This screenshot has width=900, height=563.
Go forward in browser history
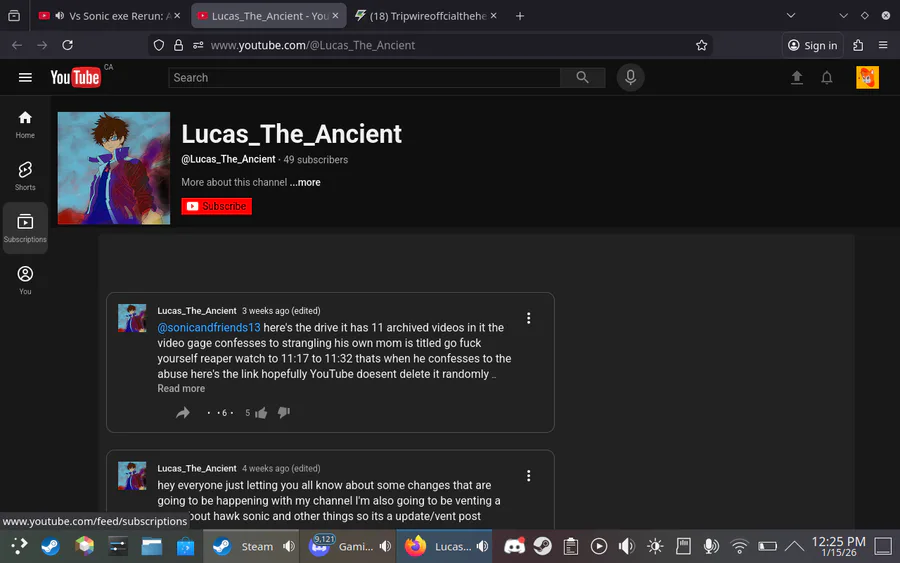pyautogui.click(x=42, y=45)
